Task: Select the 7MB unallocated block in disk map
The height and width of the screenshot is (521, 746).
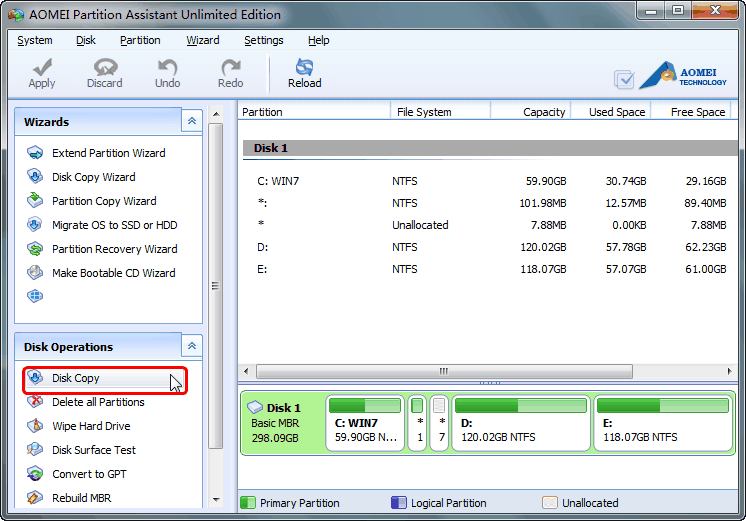Action: 439,423
